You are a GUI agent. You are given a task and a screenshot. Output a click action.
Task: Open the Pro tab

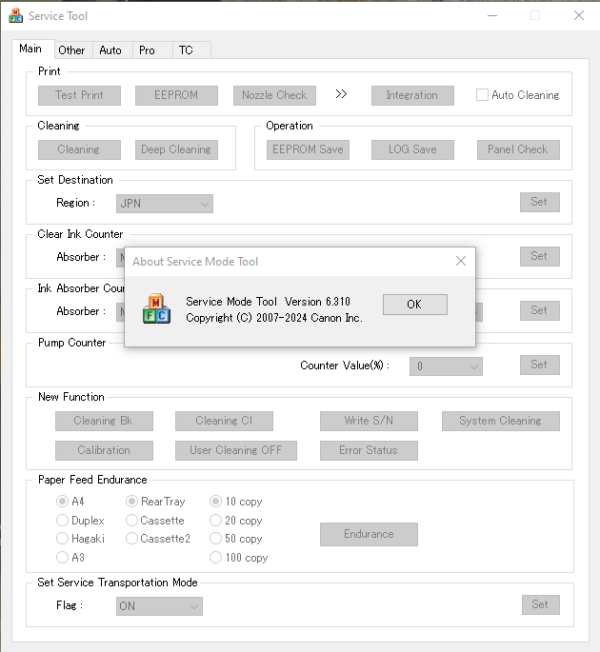[147, 50]
